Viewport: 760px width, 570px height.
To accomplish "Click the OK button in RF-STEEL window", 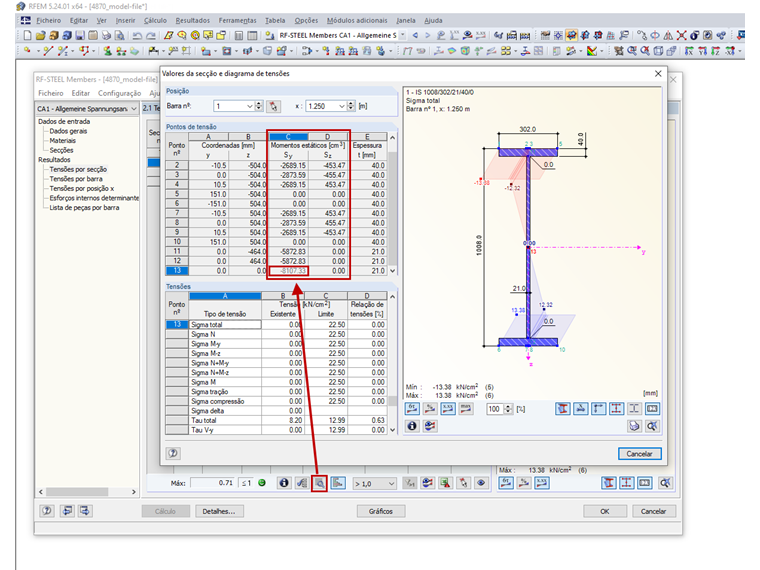I will [x=604, y=511].
